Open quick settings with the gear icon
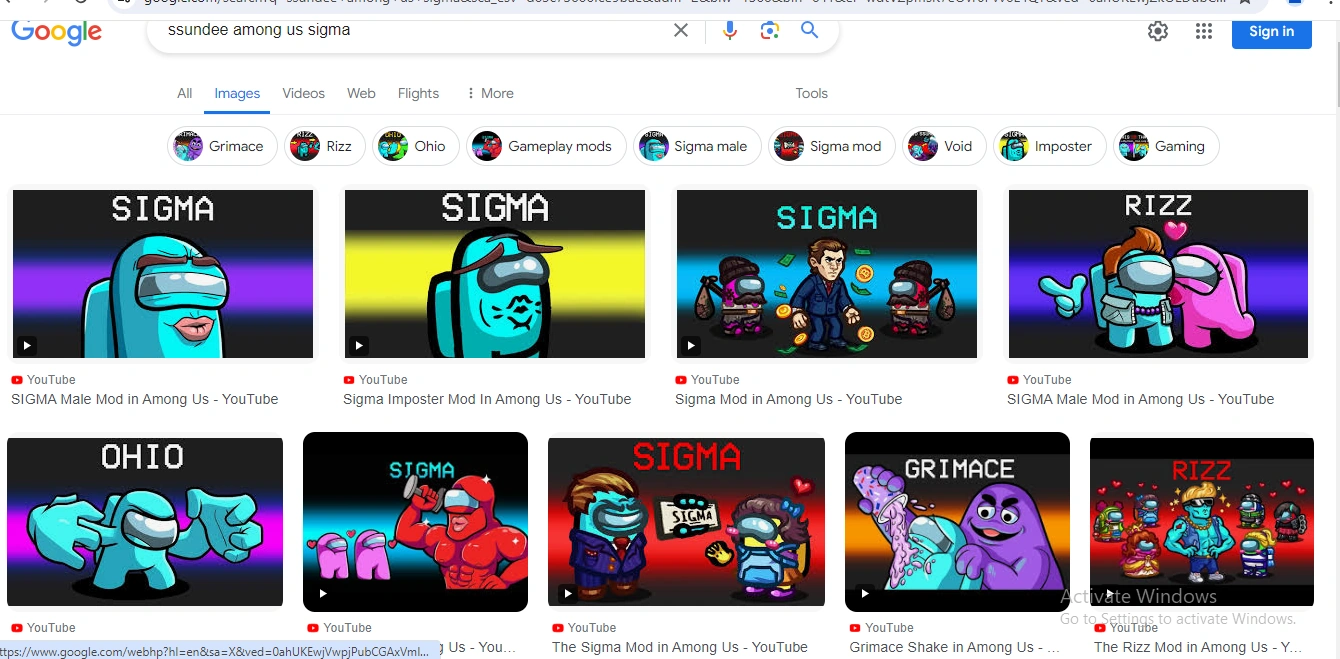This screenshot has height=659, width=1340. pos(1157,31)
